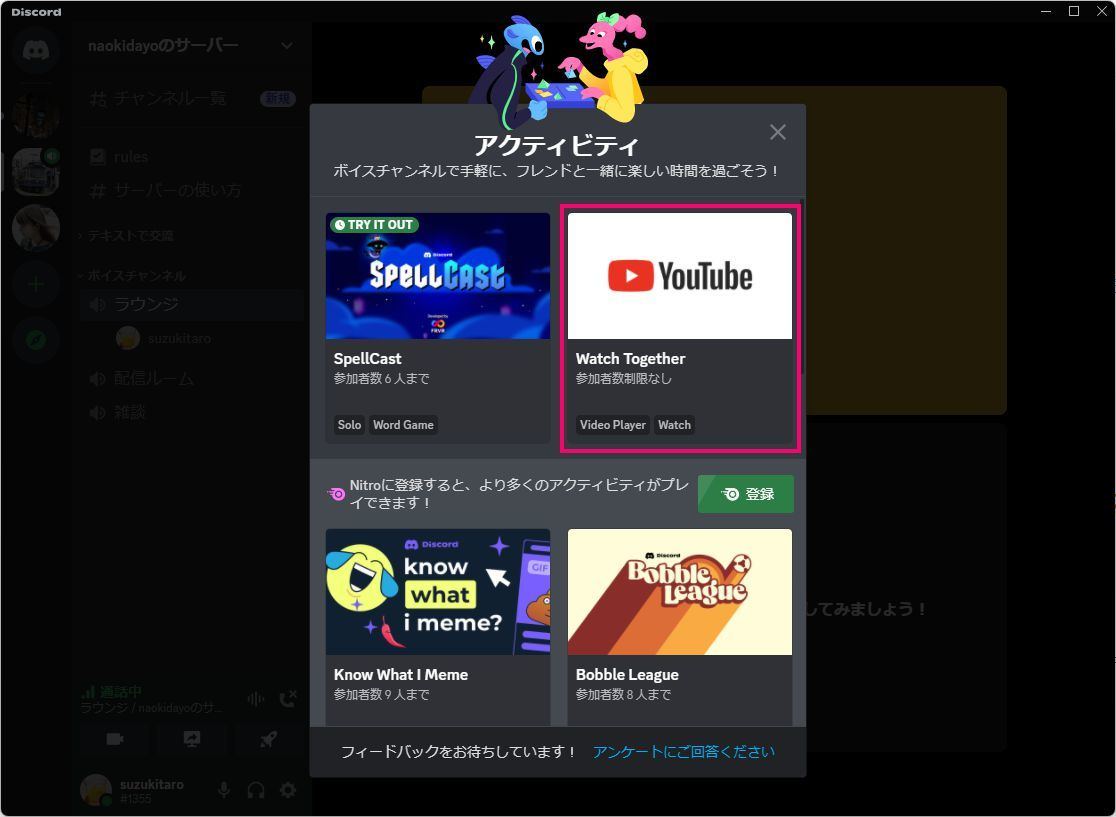Click the Solo tag on SpellCast

(349, 425)
